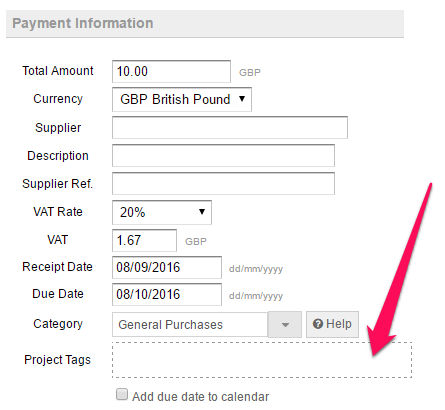Click the General Purchases category text box
This screenshot has width=445, height=410.
click(x=190, y=325)
